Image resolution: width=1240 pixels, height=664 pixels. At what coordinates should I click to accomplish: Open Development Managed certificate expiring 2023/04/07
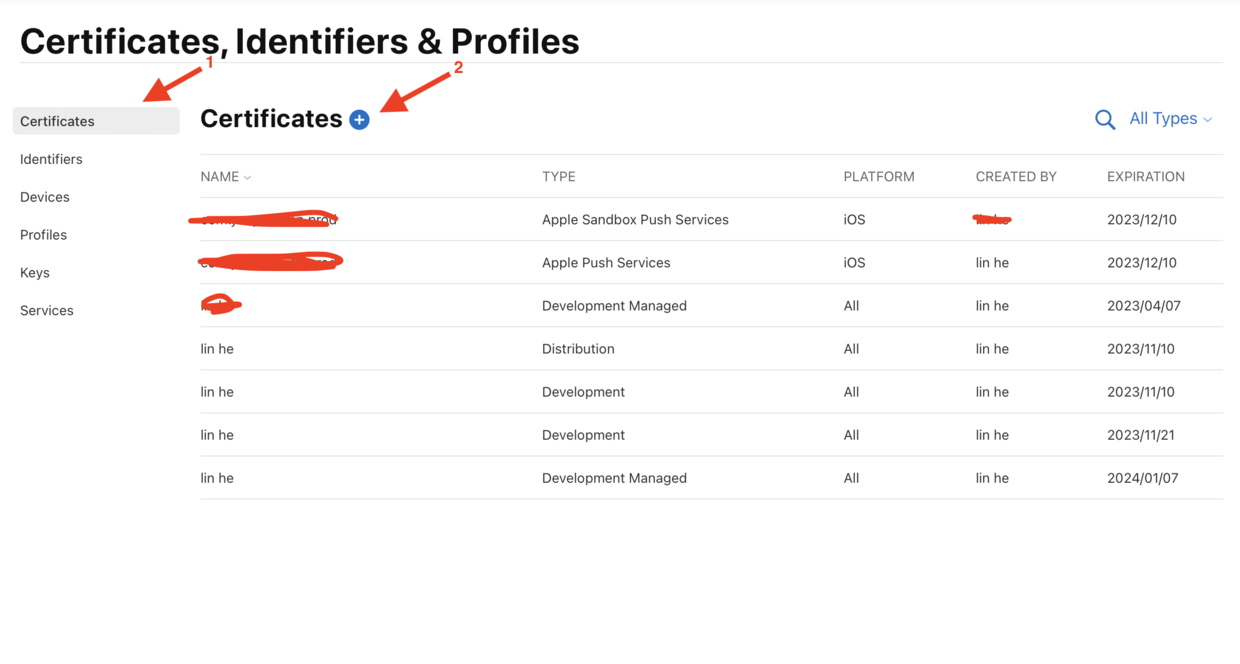click(711, 305)
